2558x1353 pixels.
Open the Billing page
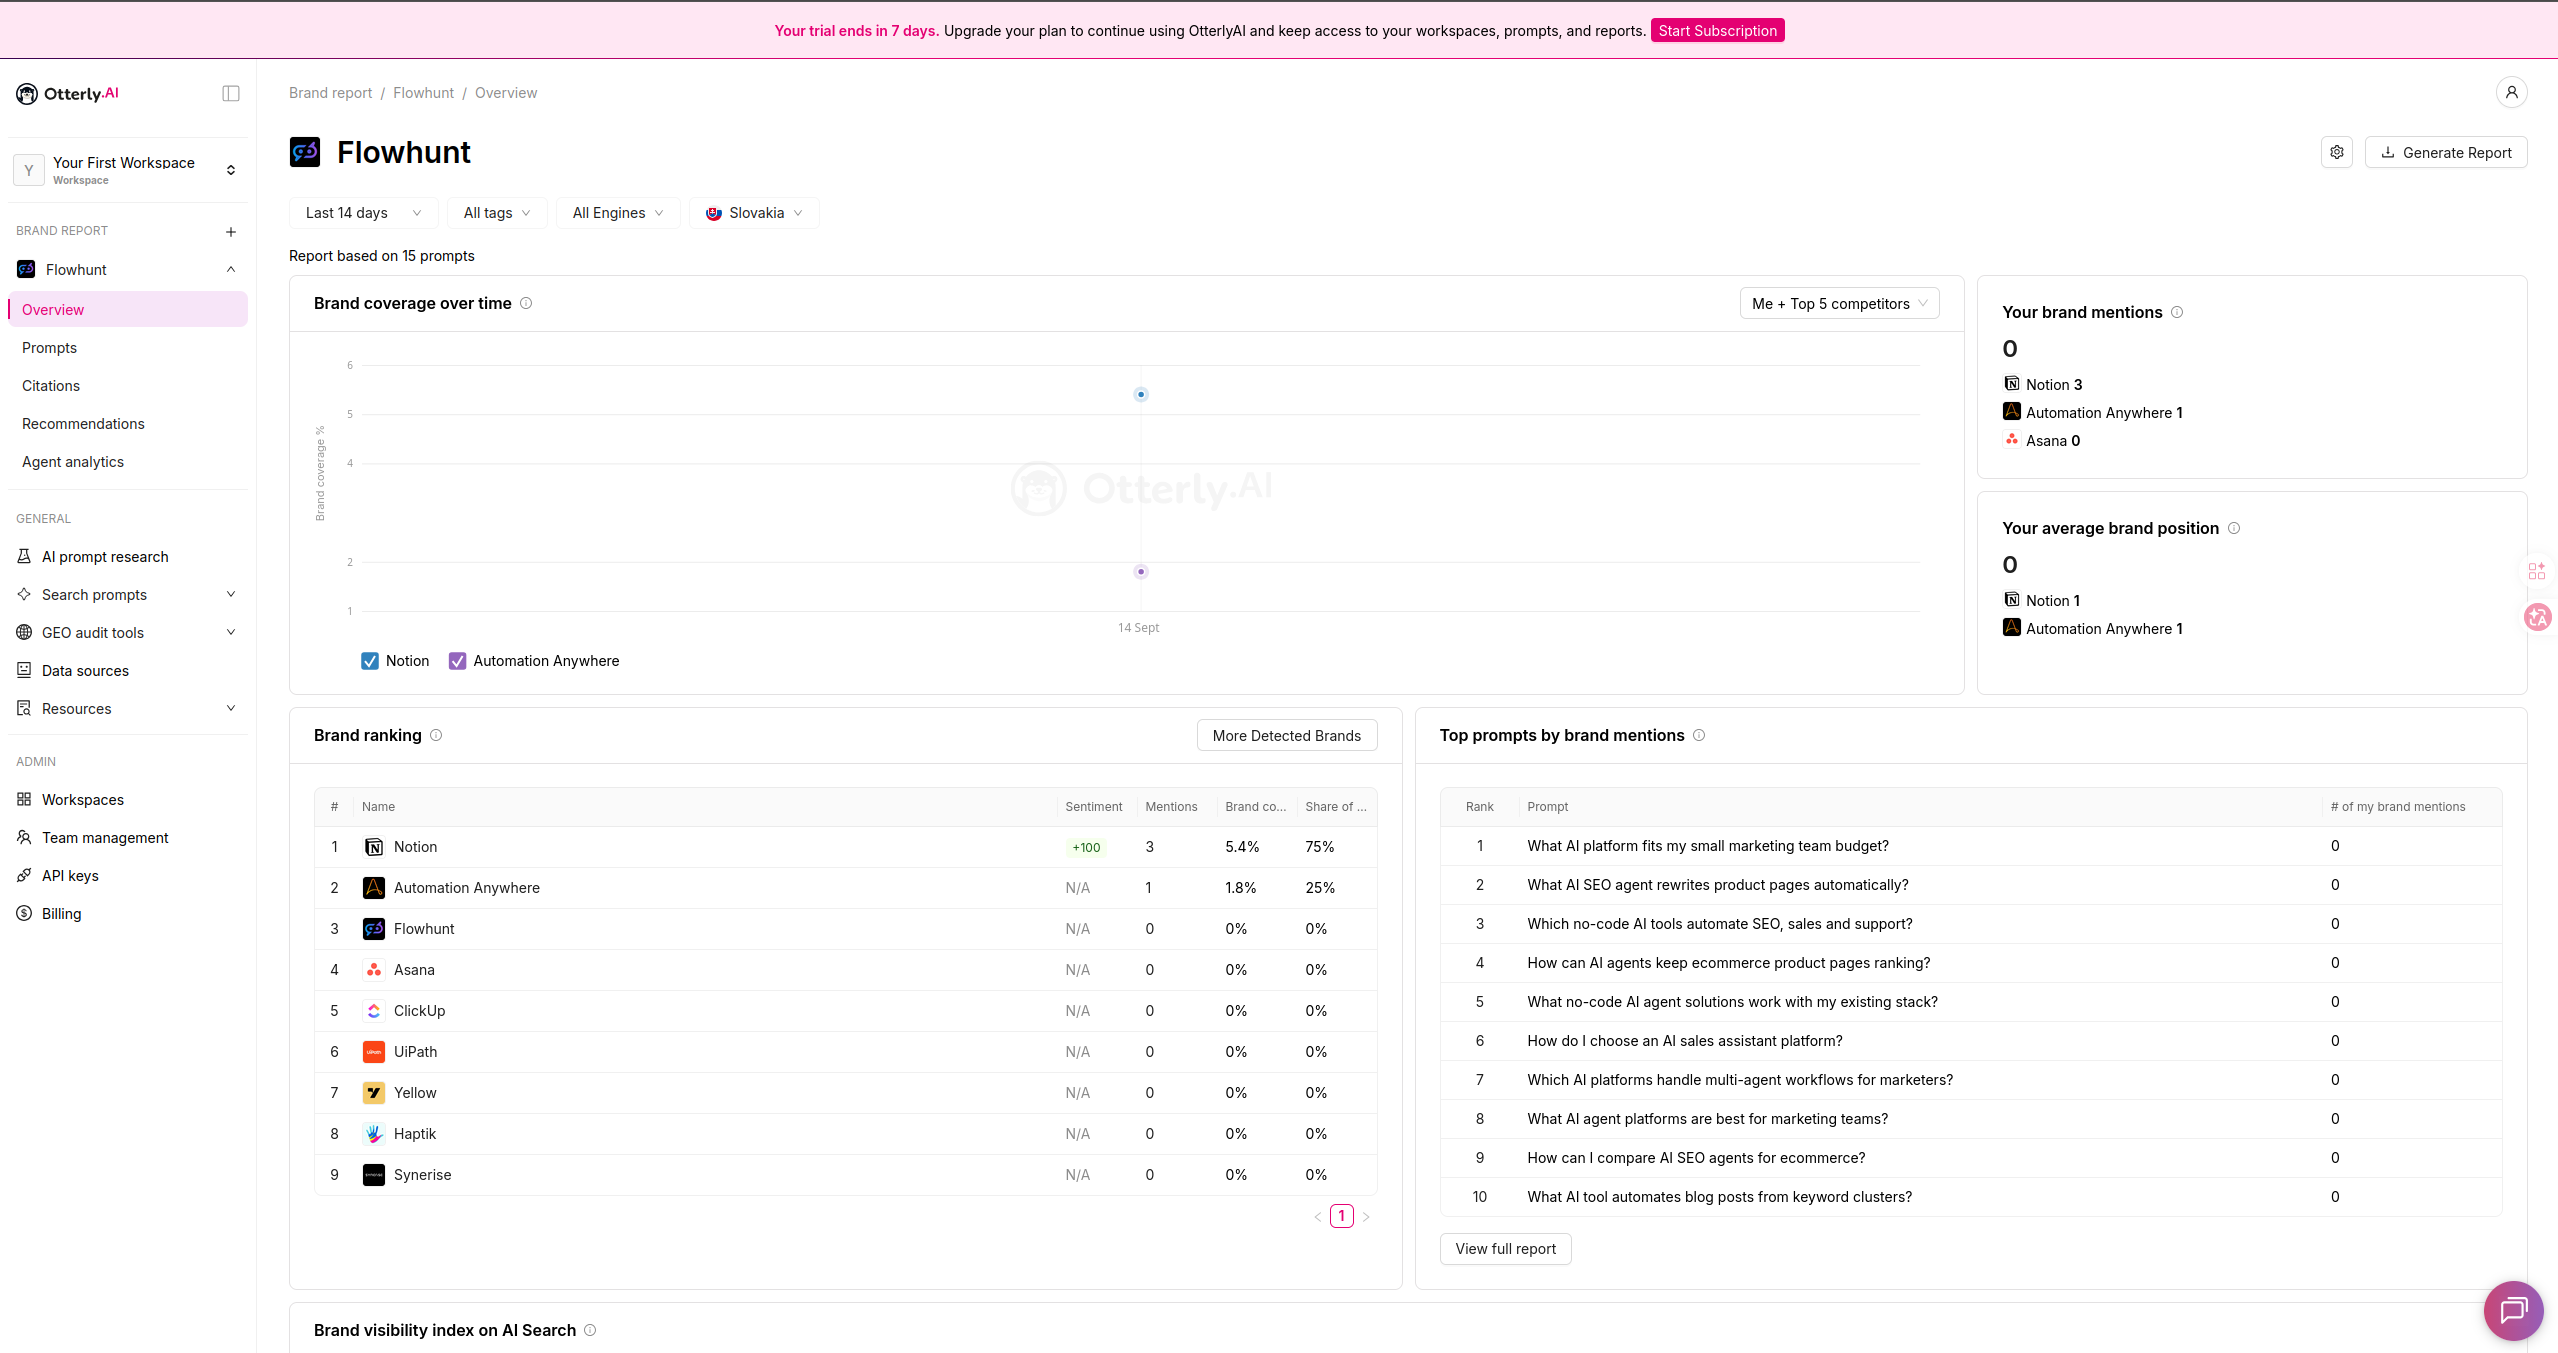(128, 914)
